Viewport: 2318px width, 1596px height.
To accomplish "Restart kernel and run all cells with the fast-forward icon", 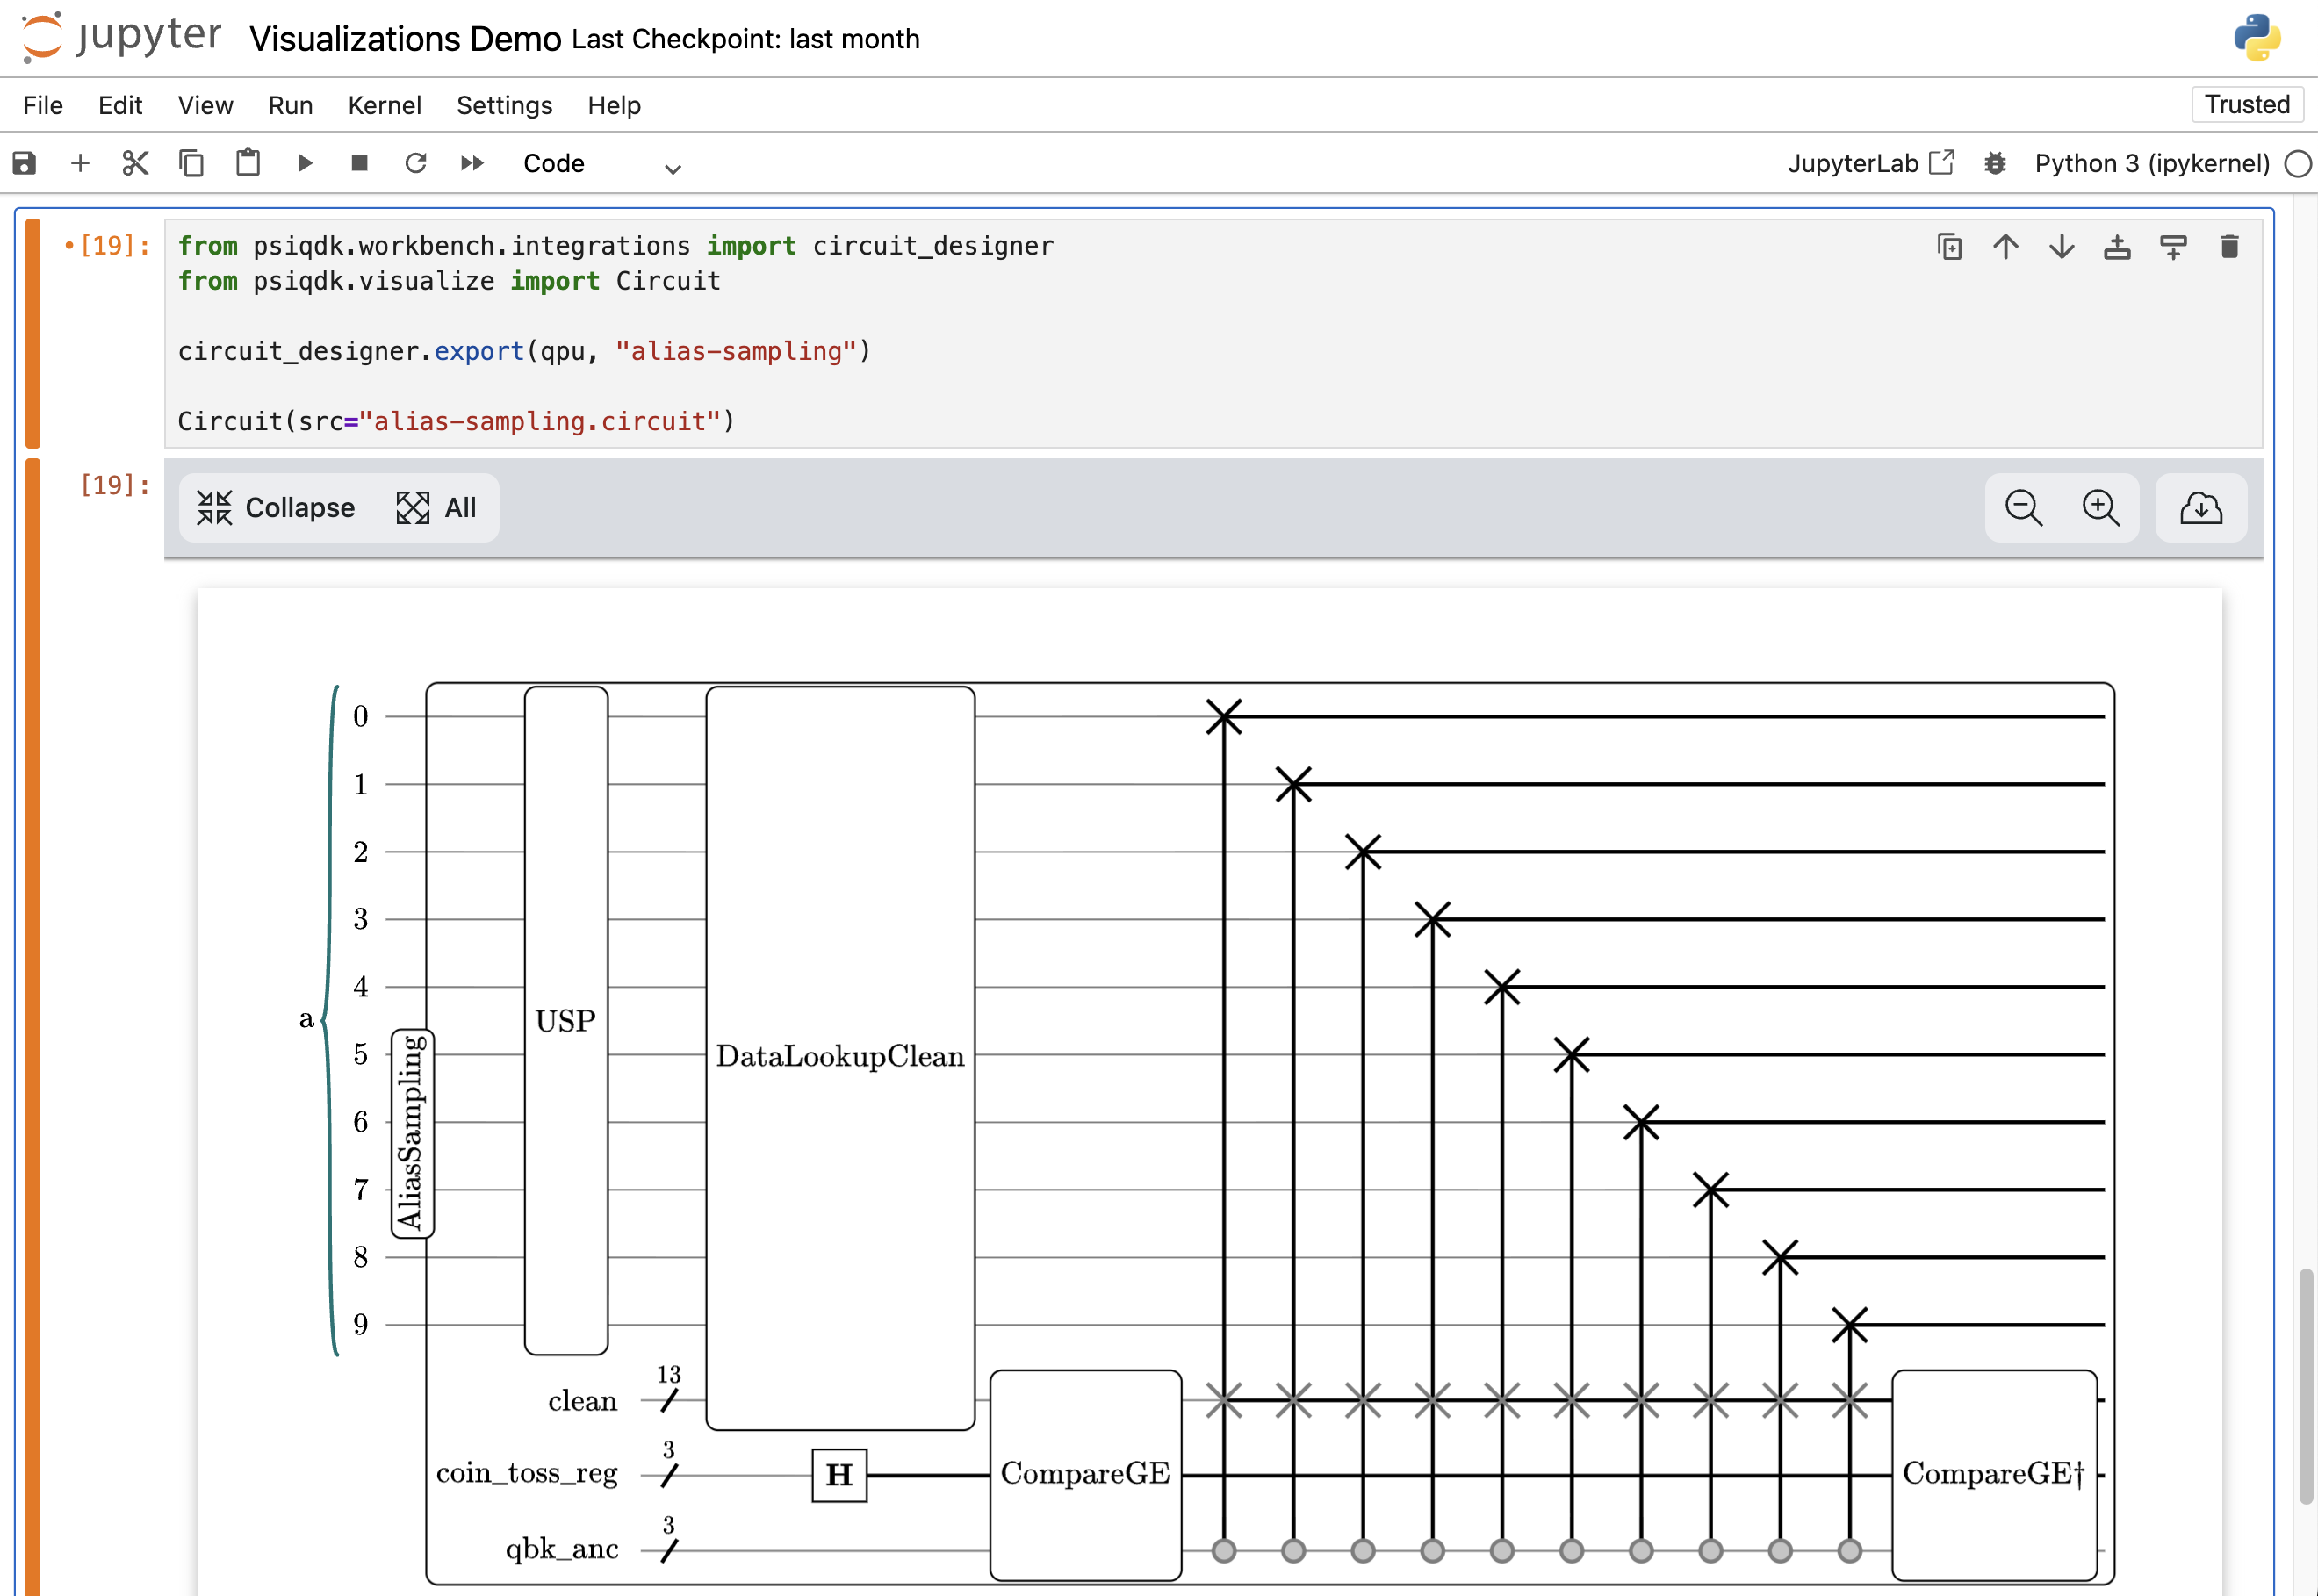I will pos(472,163).
